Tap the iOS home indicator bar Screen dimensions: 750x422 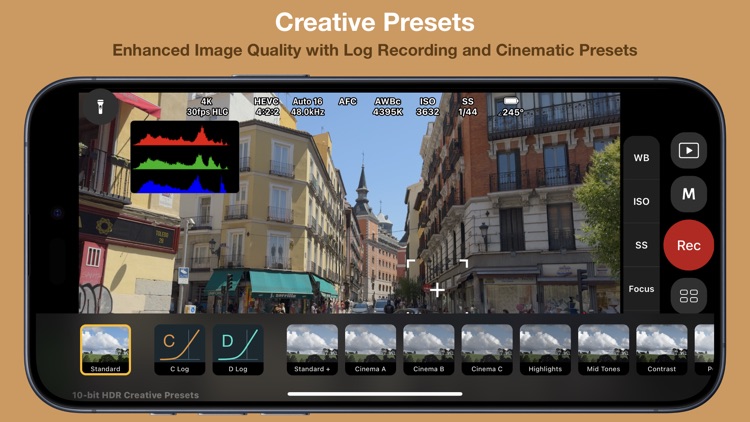click(x=375, y=394)
